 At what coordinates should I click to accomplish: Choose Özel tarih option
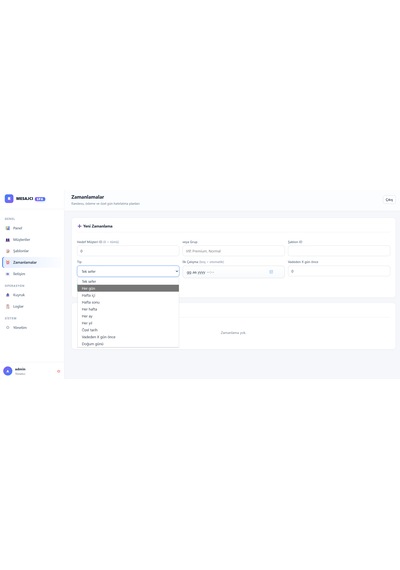pos(128,330)
